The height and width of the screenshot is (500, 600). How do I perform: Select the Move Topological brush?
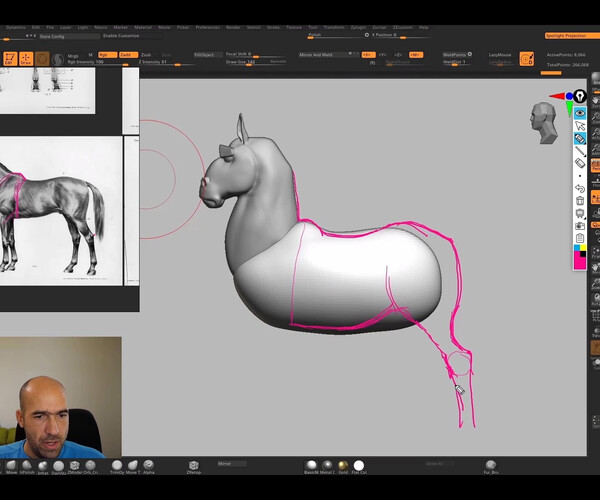[133, 465]
